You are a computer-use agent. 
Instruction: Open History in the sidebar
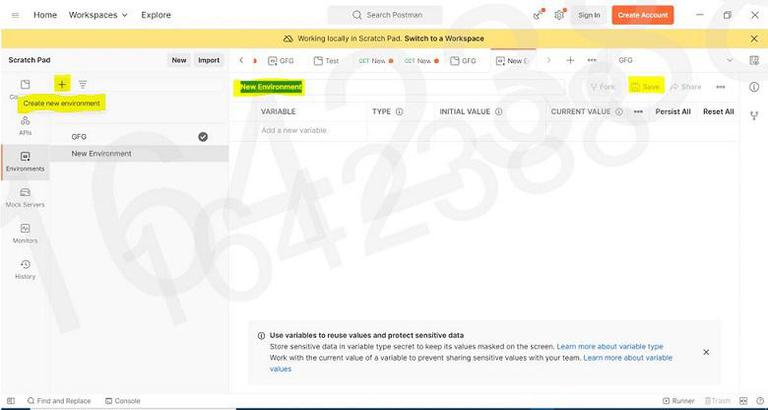tap(25, 269)
